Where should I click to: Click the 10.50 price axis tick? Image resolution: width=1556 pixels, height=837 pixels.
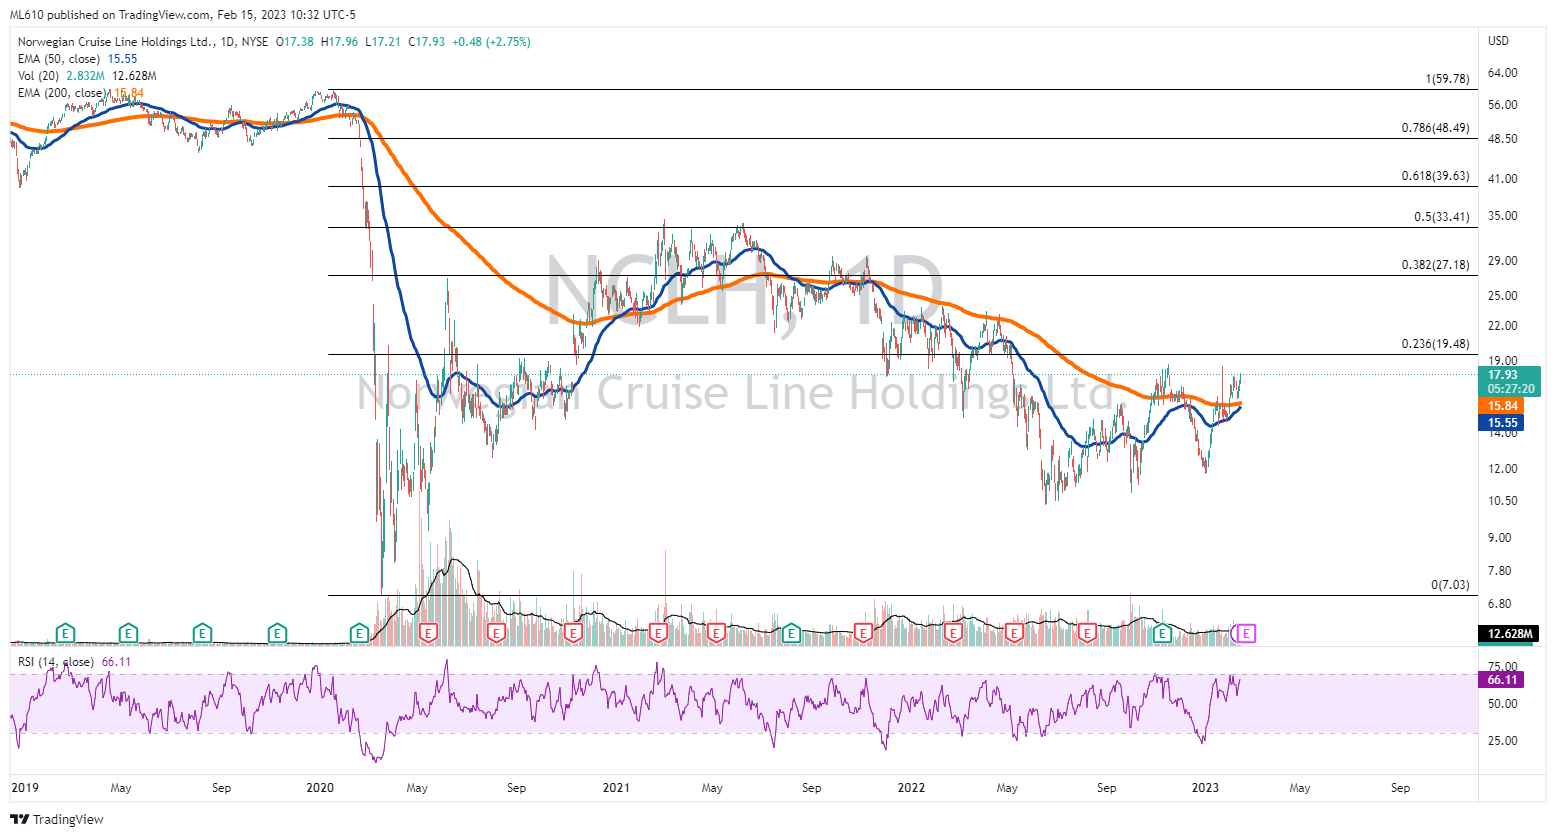tap(1502, 501)
